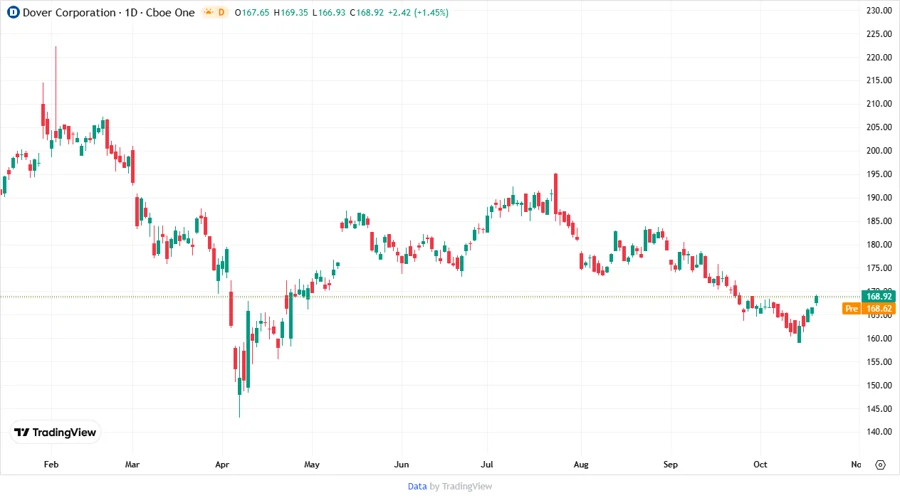900x498 pixels.
Task: Click the 140.00 price axis label
Action: (x=879, y=432)
